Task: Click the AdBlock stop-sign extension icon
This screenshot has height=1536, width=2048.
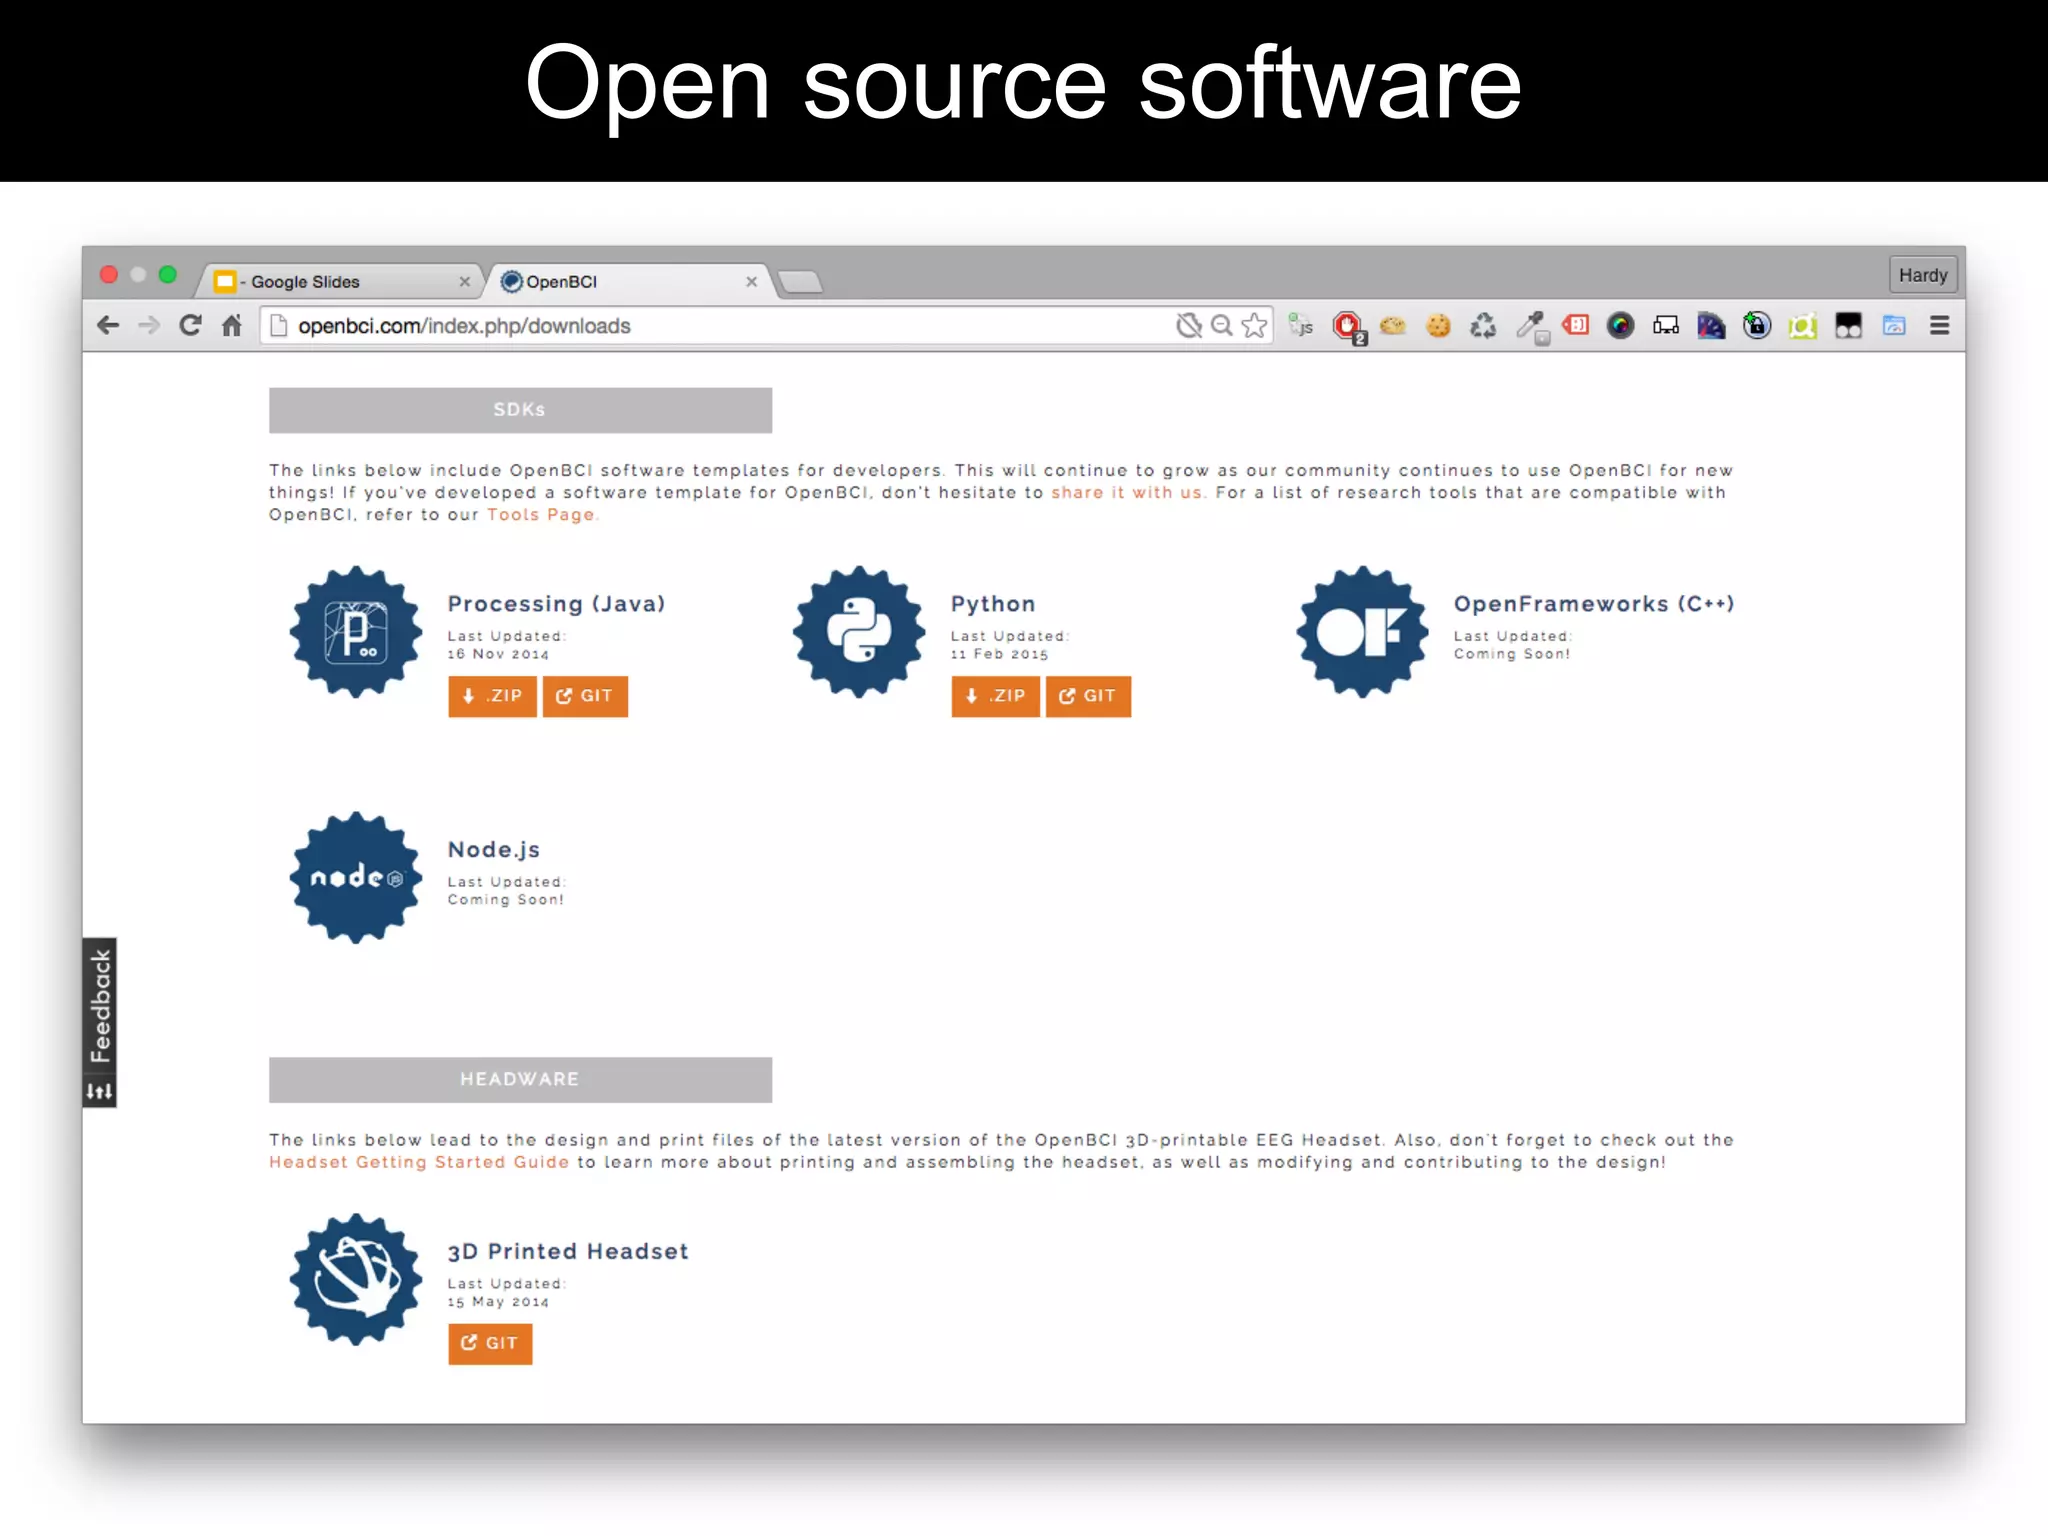Action: (1347, 326)
